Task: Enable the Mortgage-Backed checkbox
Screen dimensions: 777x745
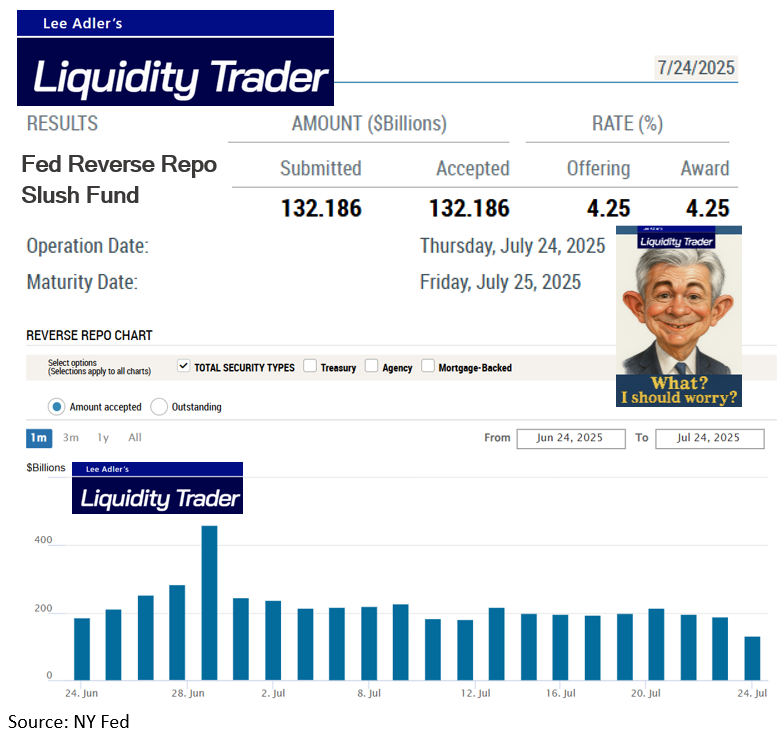Action: [x=428, y=366]
